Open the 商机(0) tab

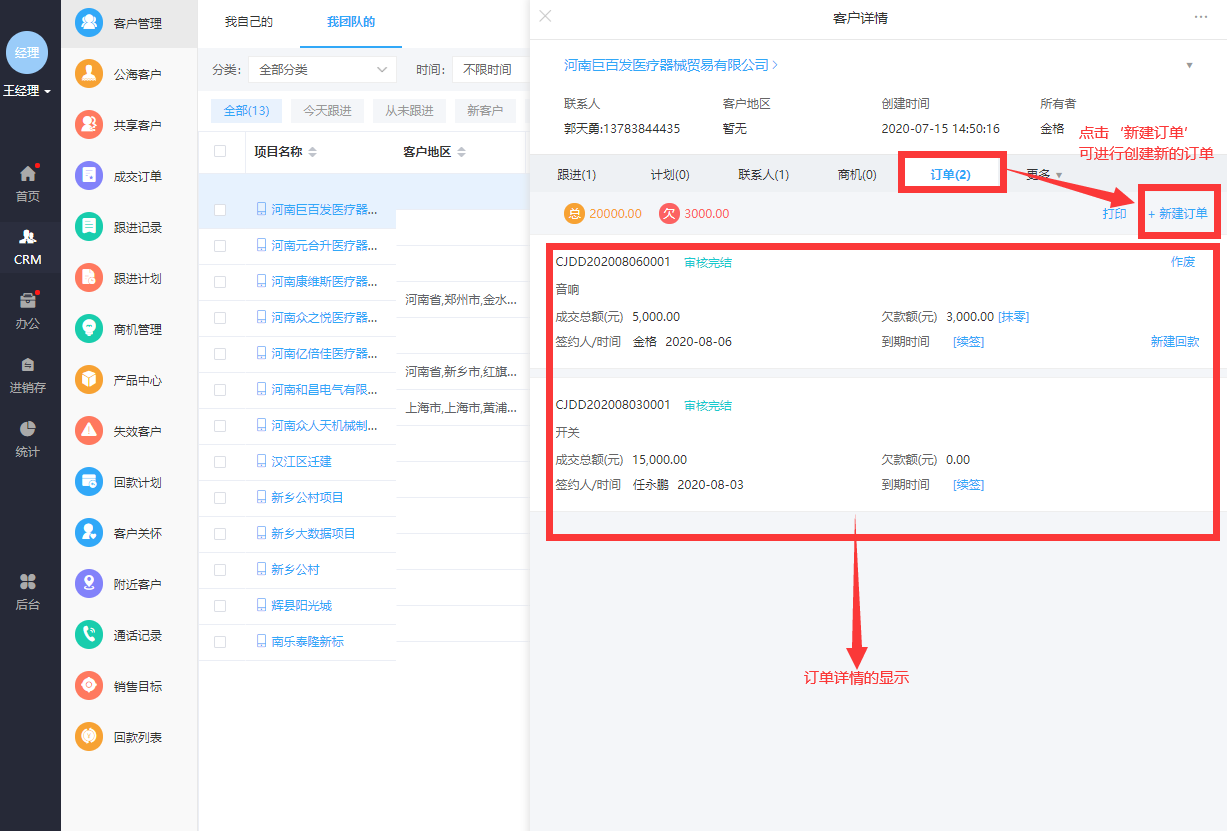(857, 175)
